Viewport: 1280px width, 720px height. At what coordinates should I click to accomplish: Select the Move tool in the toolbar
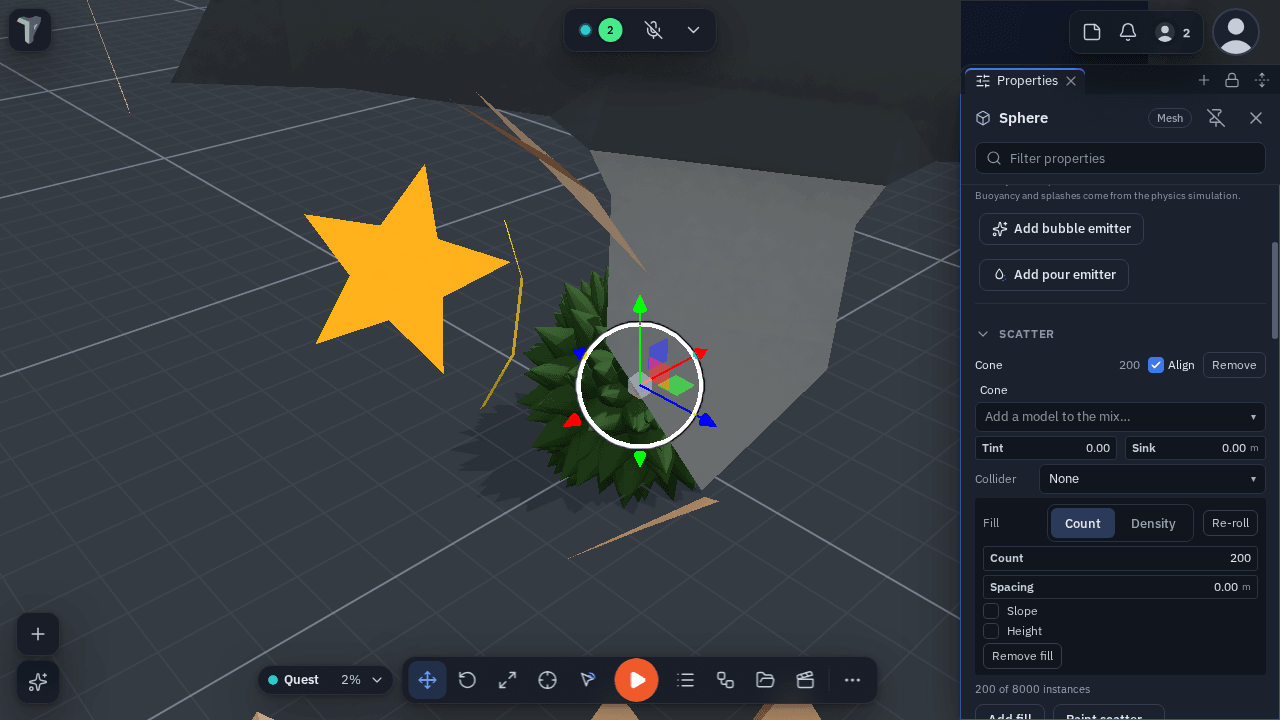click(427, 680)
